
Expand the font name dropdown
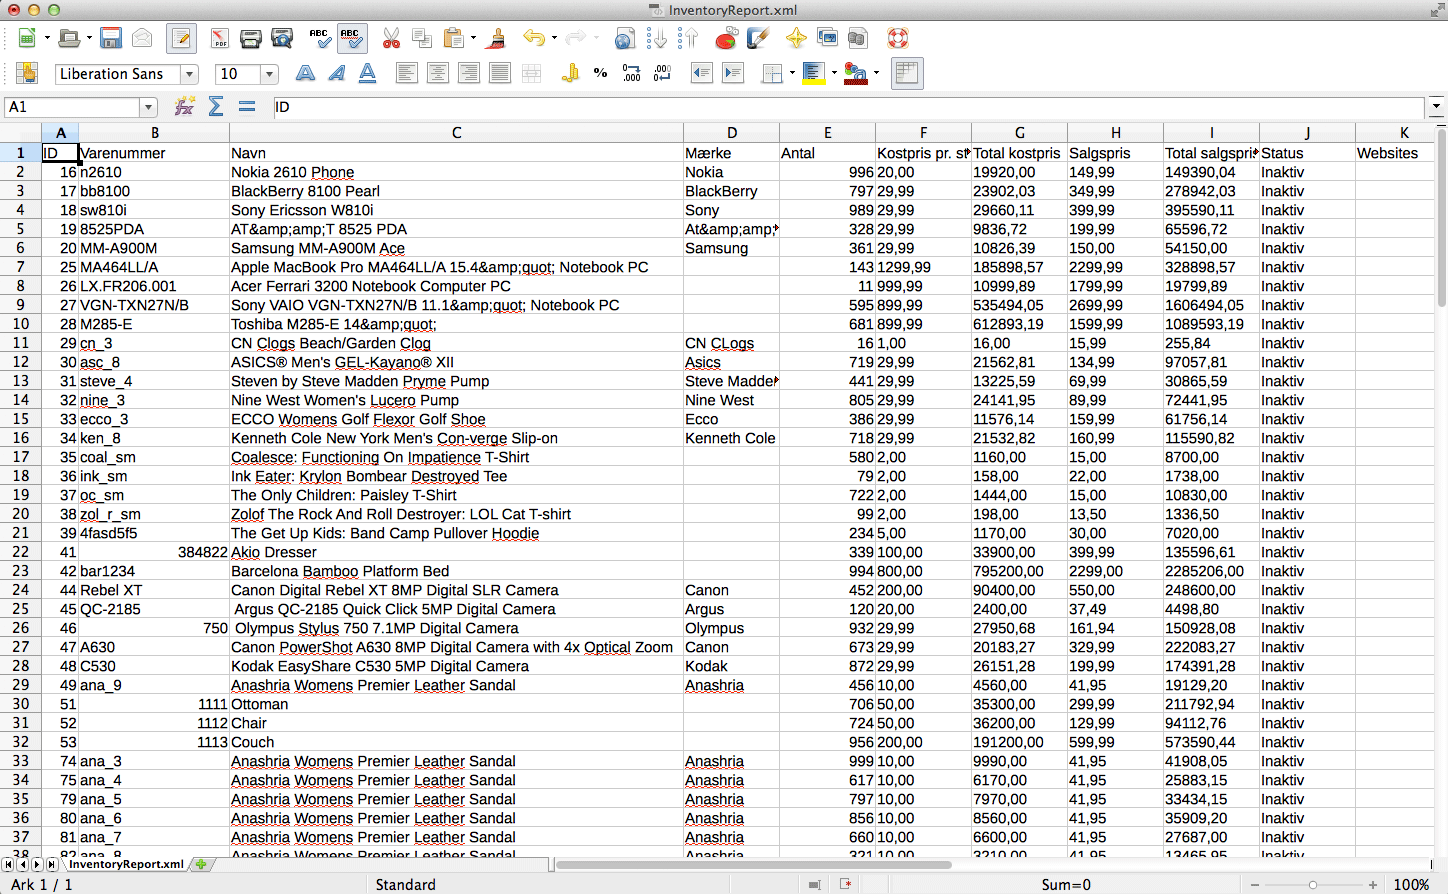pos(188,74)
